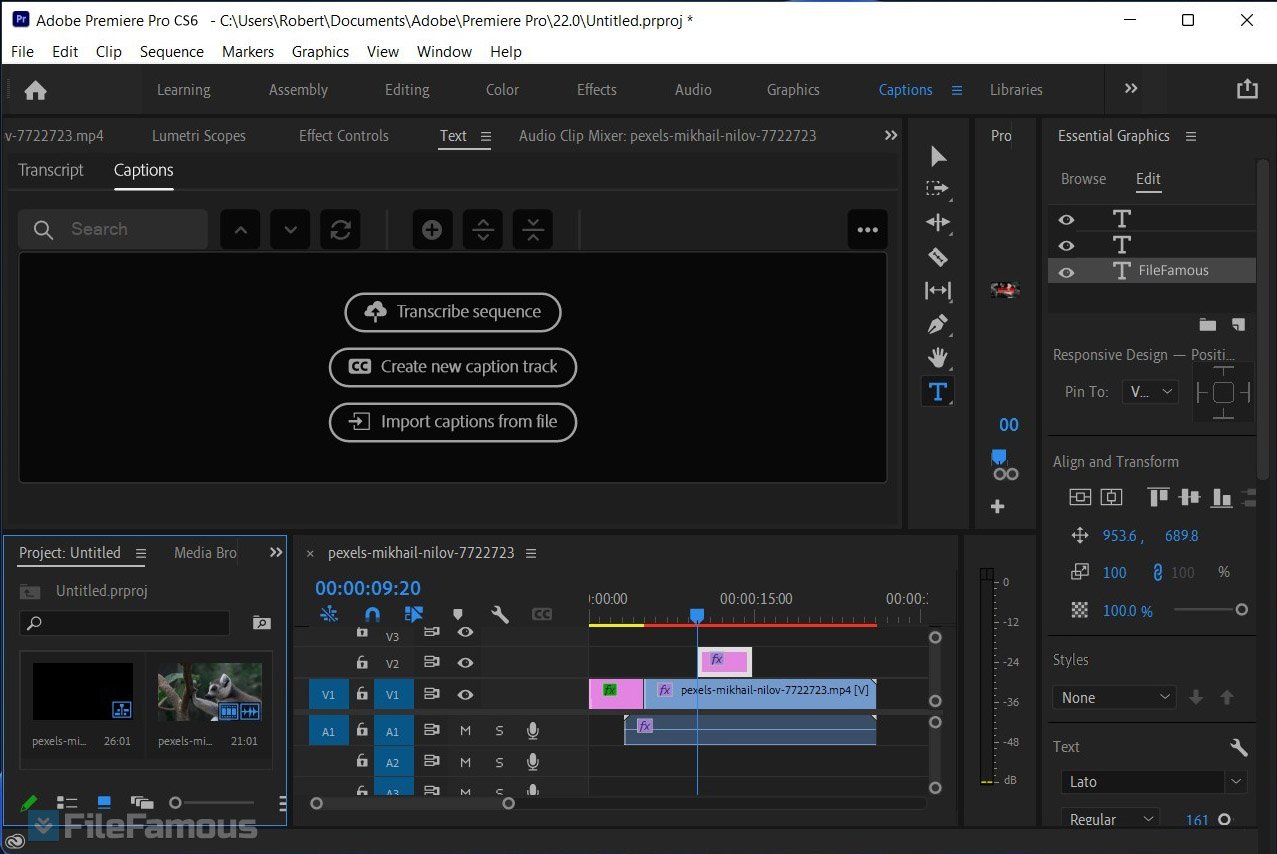Click the font size slider next to 161
The height and width of the screenshot is (854, 1277).
(x=1224, y=820)
